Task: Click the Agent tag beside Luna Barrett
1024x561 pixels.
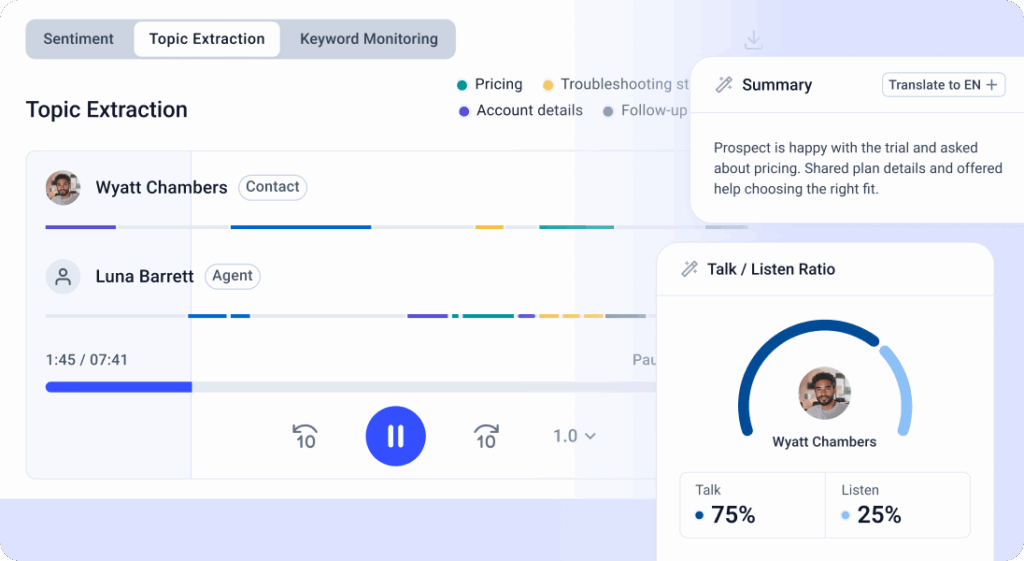Action: pyautogui.click(x=232, y=276)
